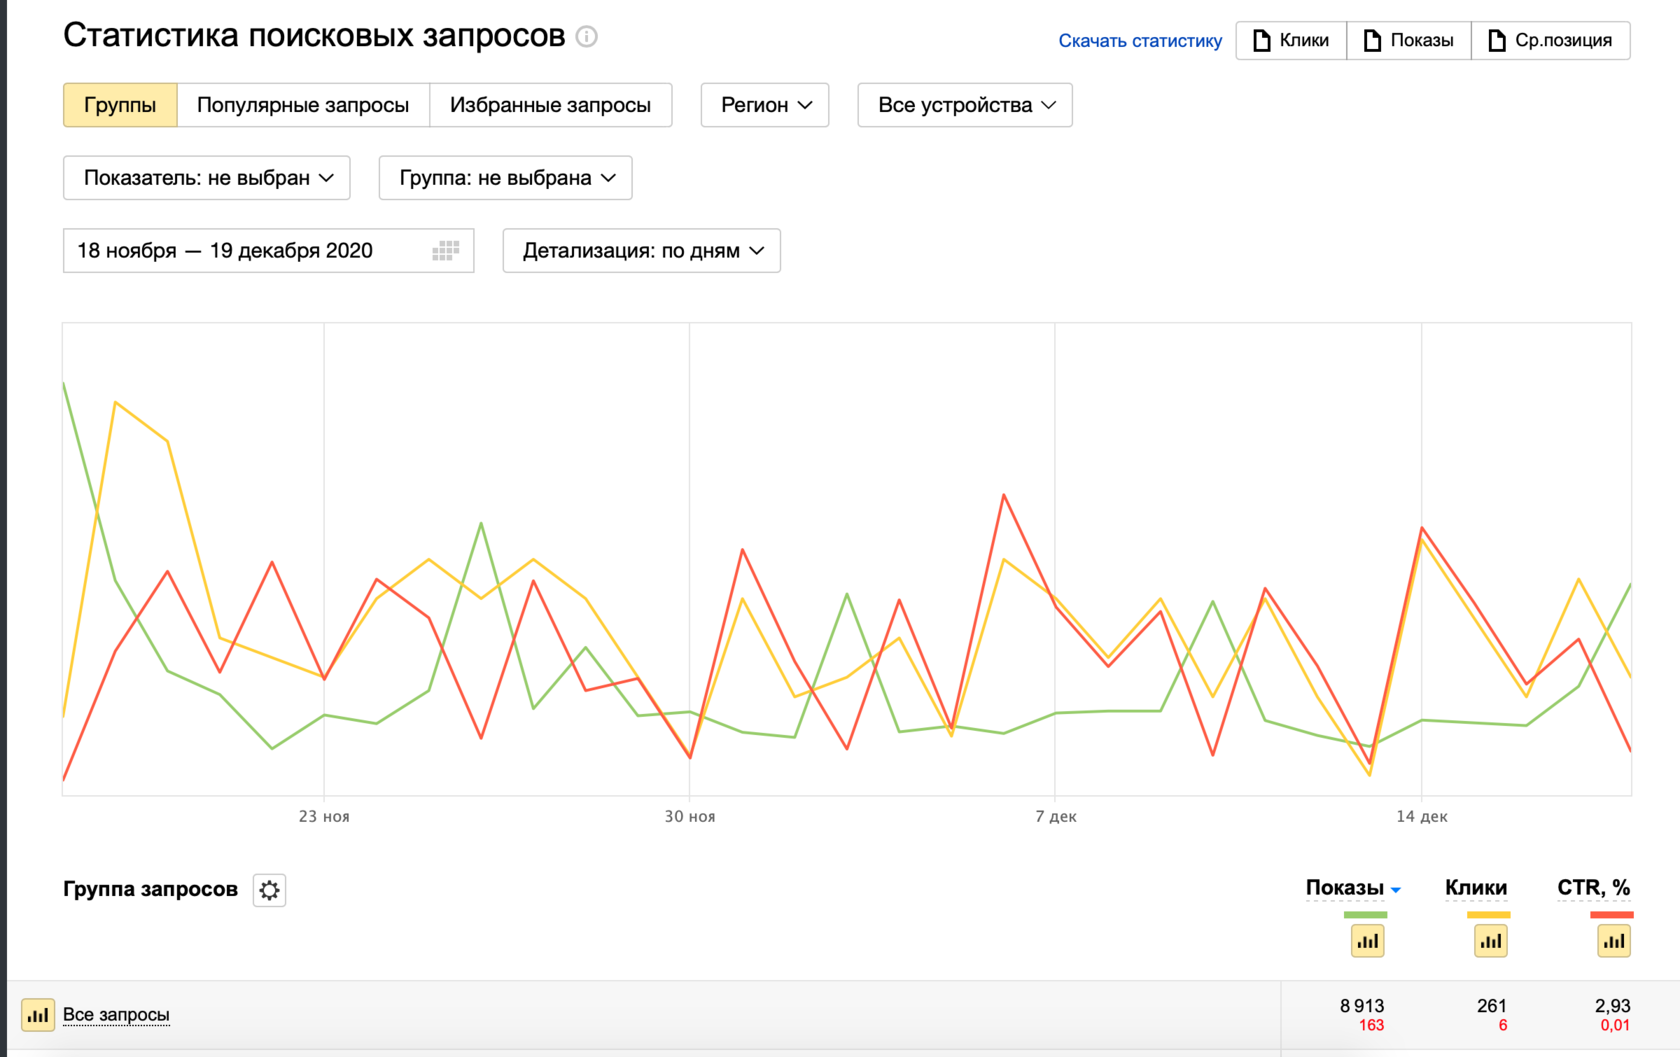Viewport: 1680px width, 1057px height.
Task: Switch to Избранные запросы tab
Action: pos(550,105)
